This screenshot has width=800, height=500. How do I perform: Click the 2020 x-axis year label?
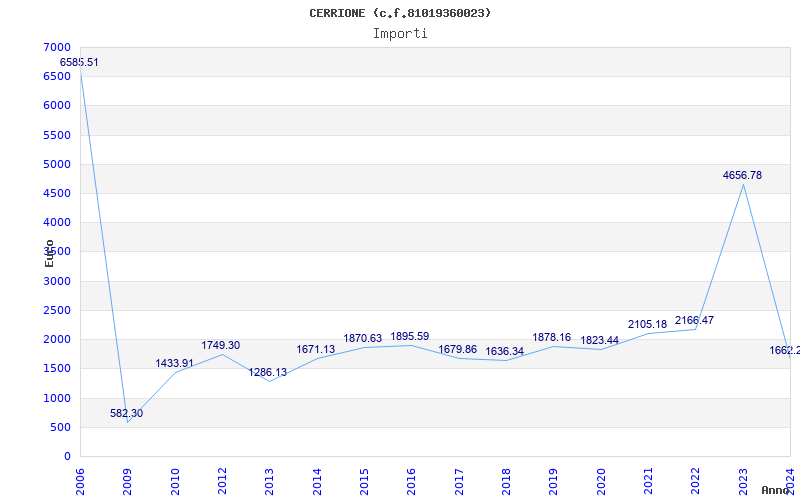pos(601,482)
